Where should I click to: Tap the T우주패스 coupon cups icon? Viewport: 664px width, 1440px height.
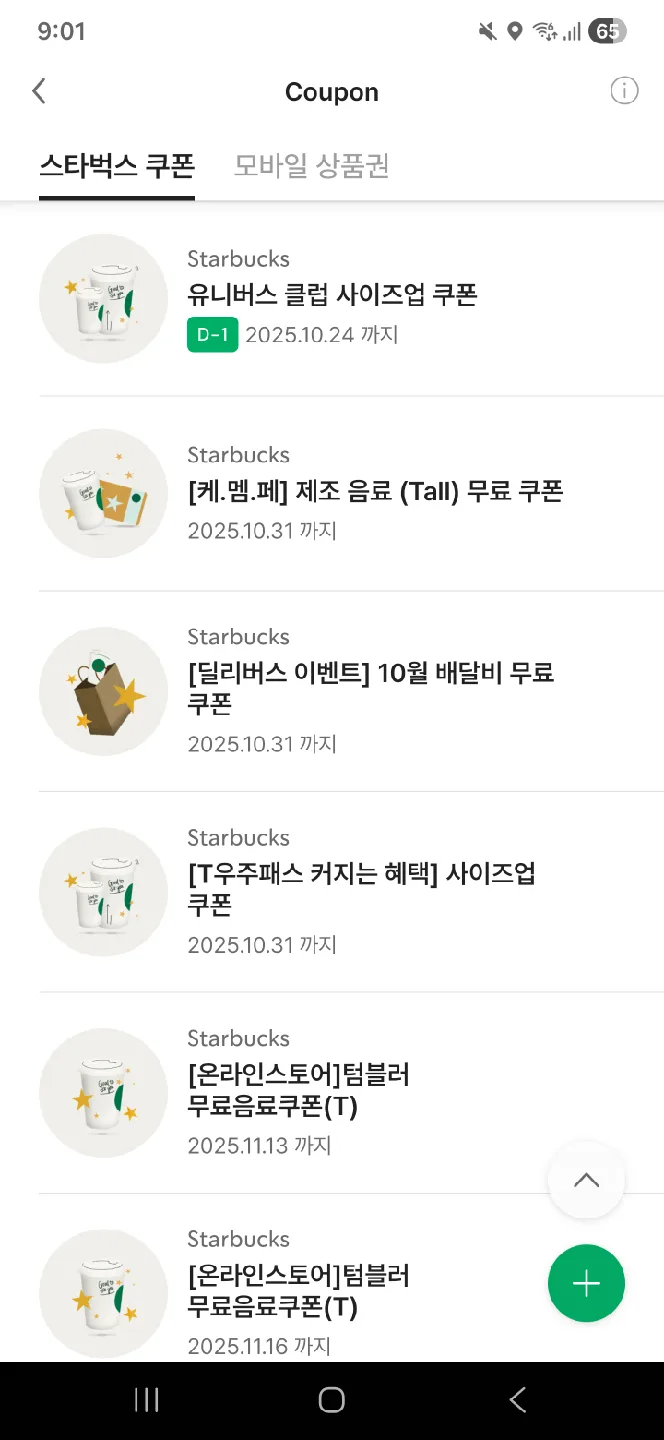click(103, 892)
